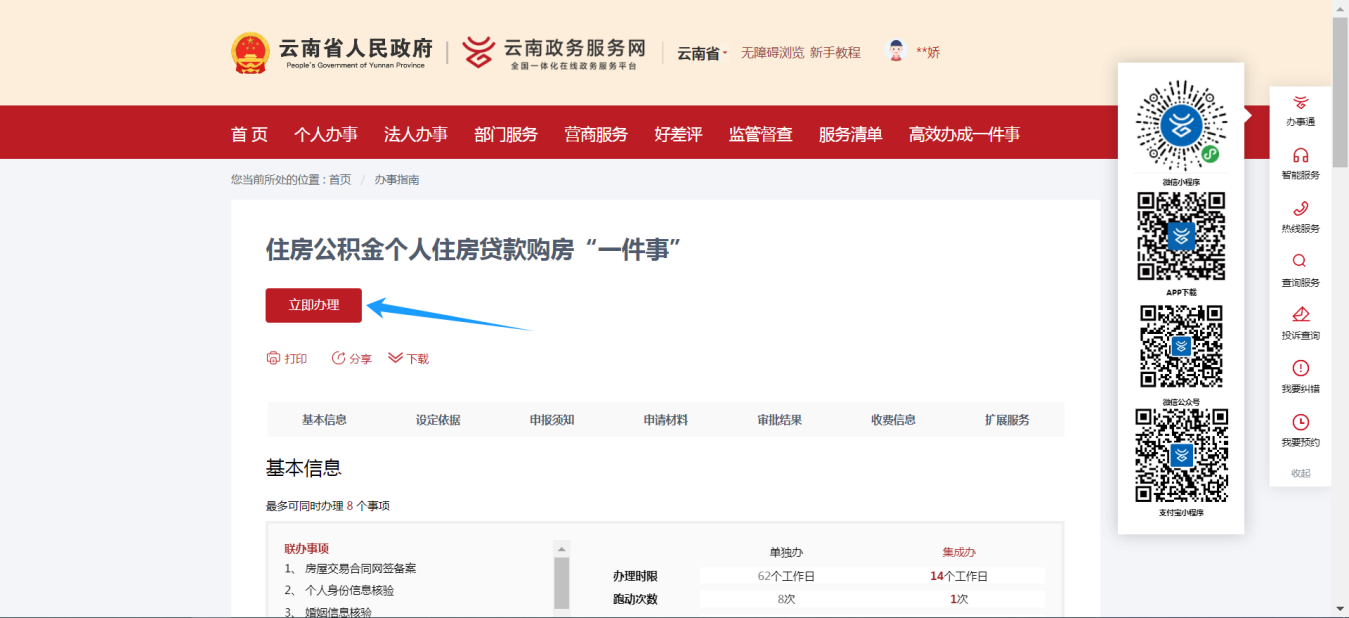Select 营商服务 in the red navigation bar

(x=596, y=134)
